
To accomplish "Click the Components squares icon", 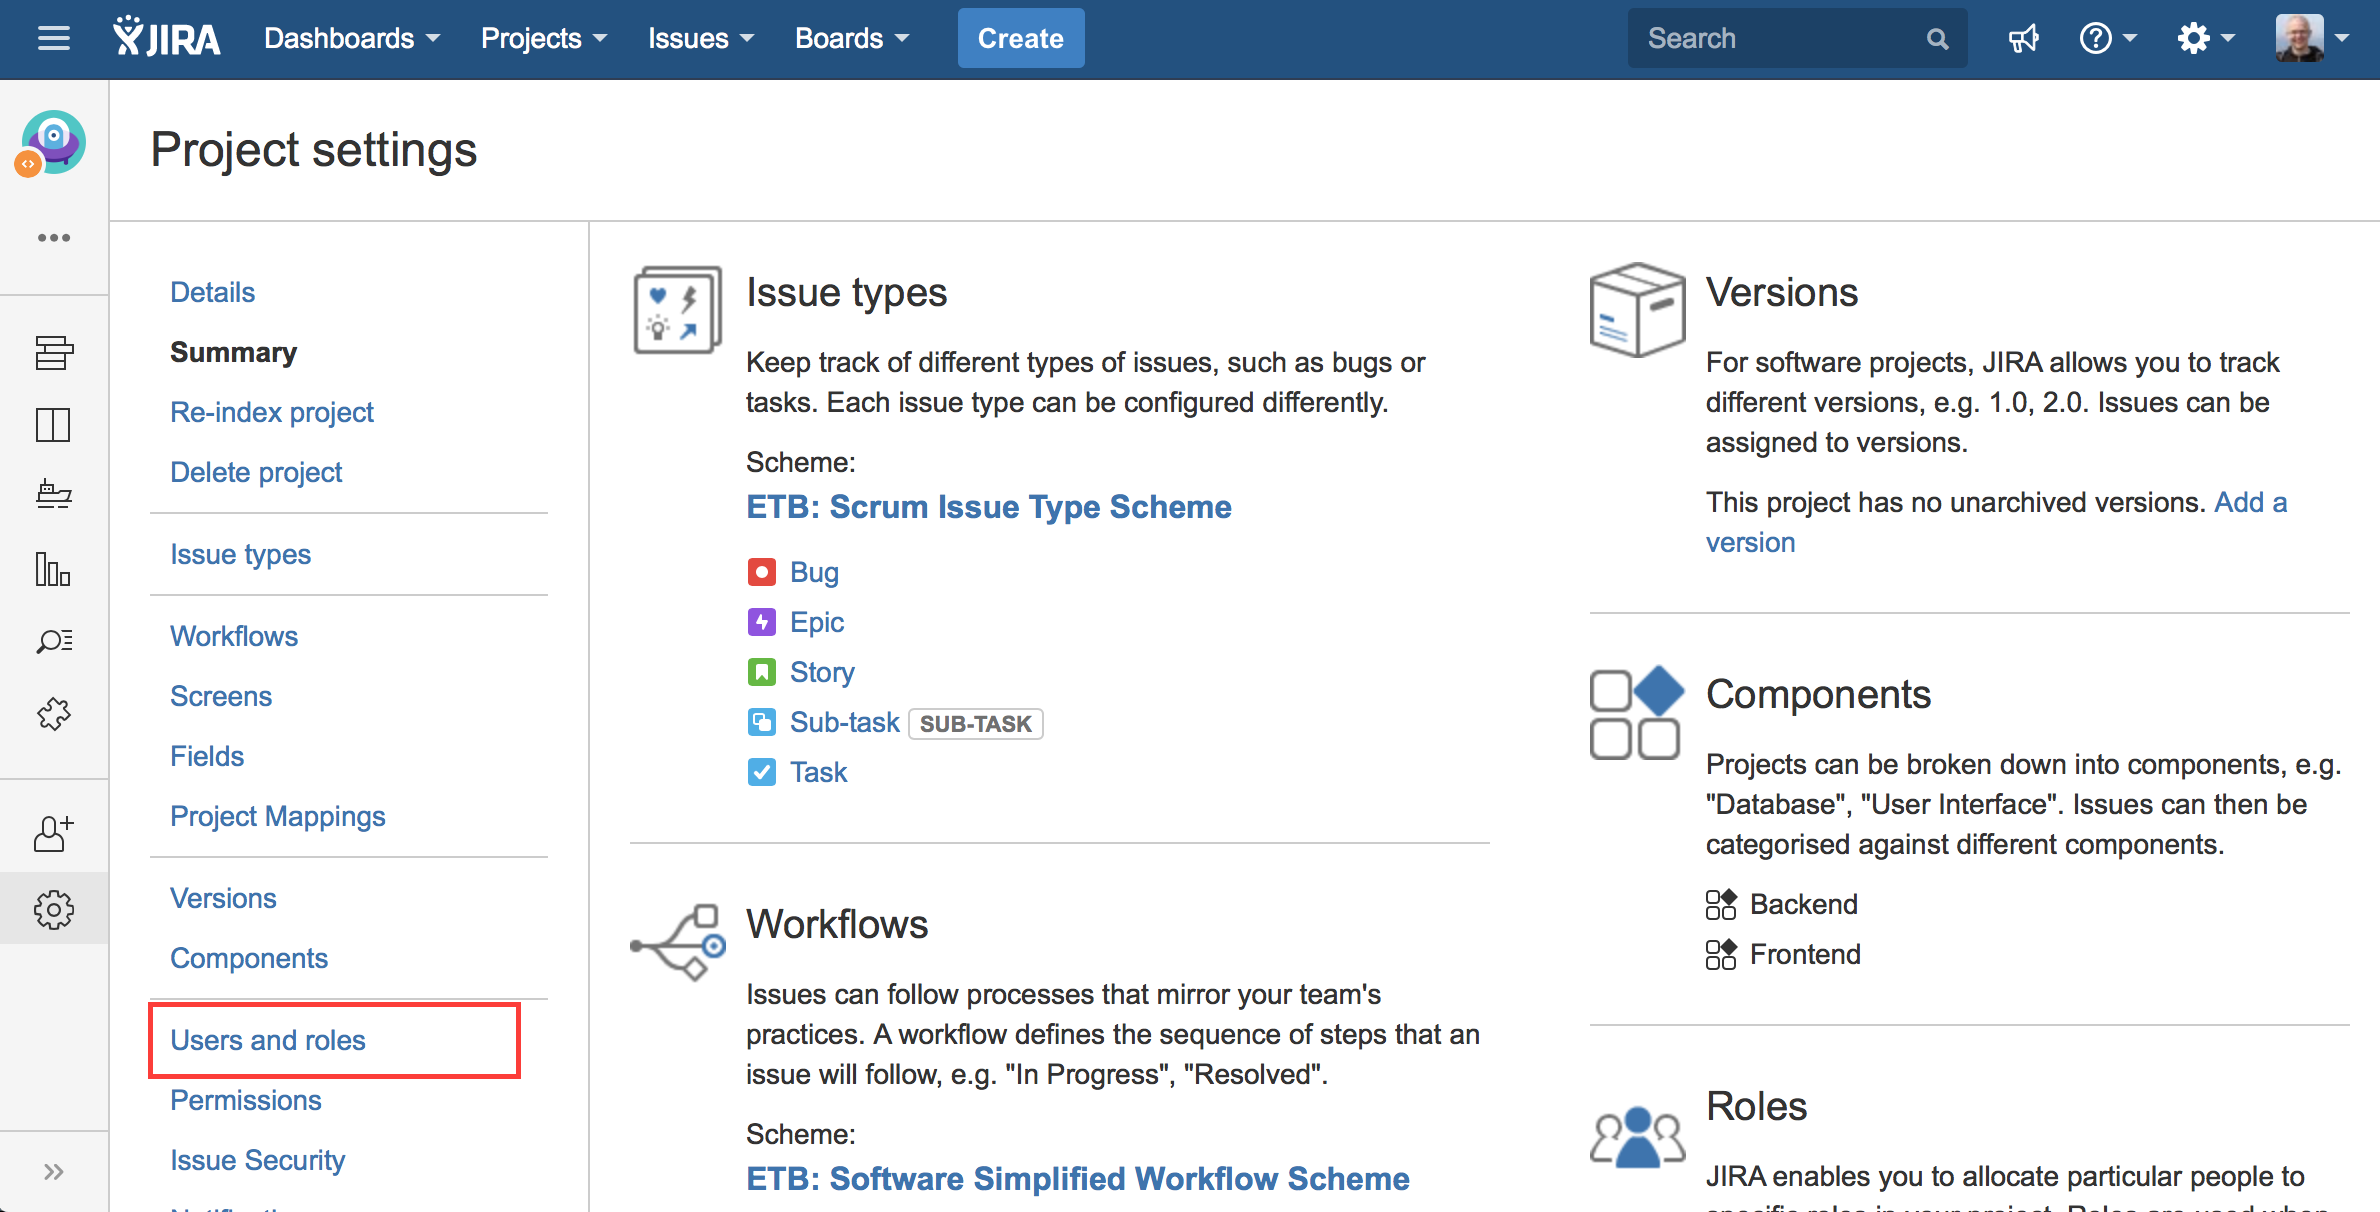I will [1637, 712].
